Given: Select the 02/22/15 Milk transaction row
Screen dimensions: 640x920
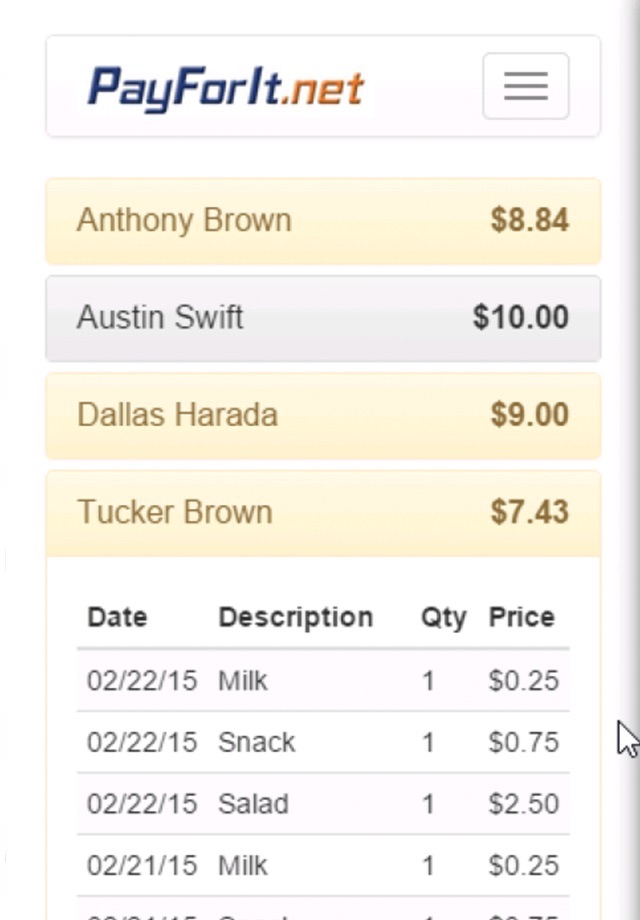Looking at the screenshot, I should pyautogui.click(x=322, y=681).
